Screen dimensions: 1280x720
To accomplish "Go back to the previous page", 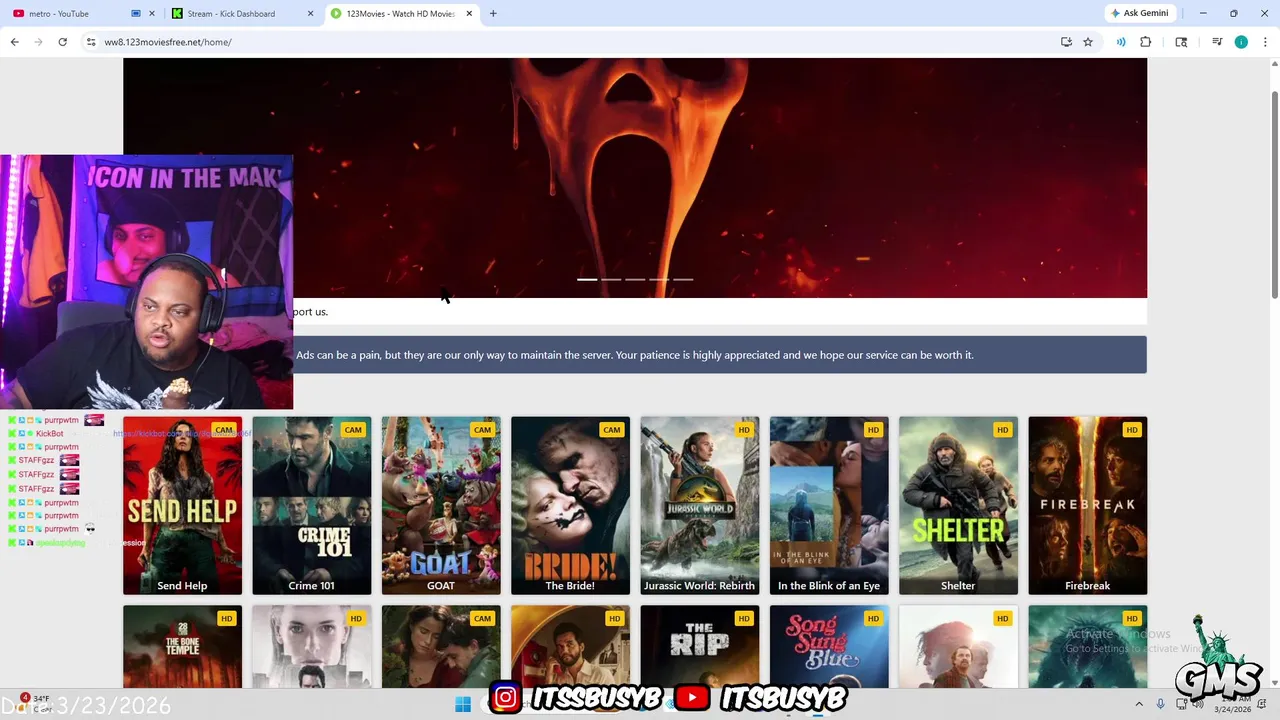I will (x=14, y=42).
